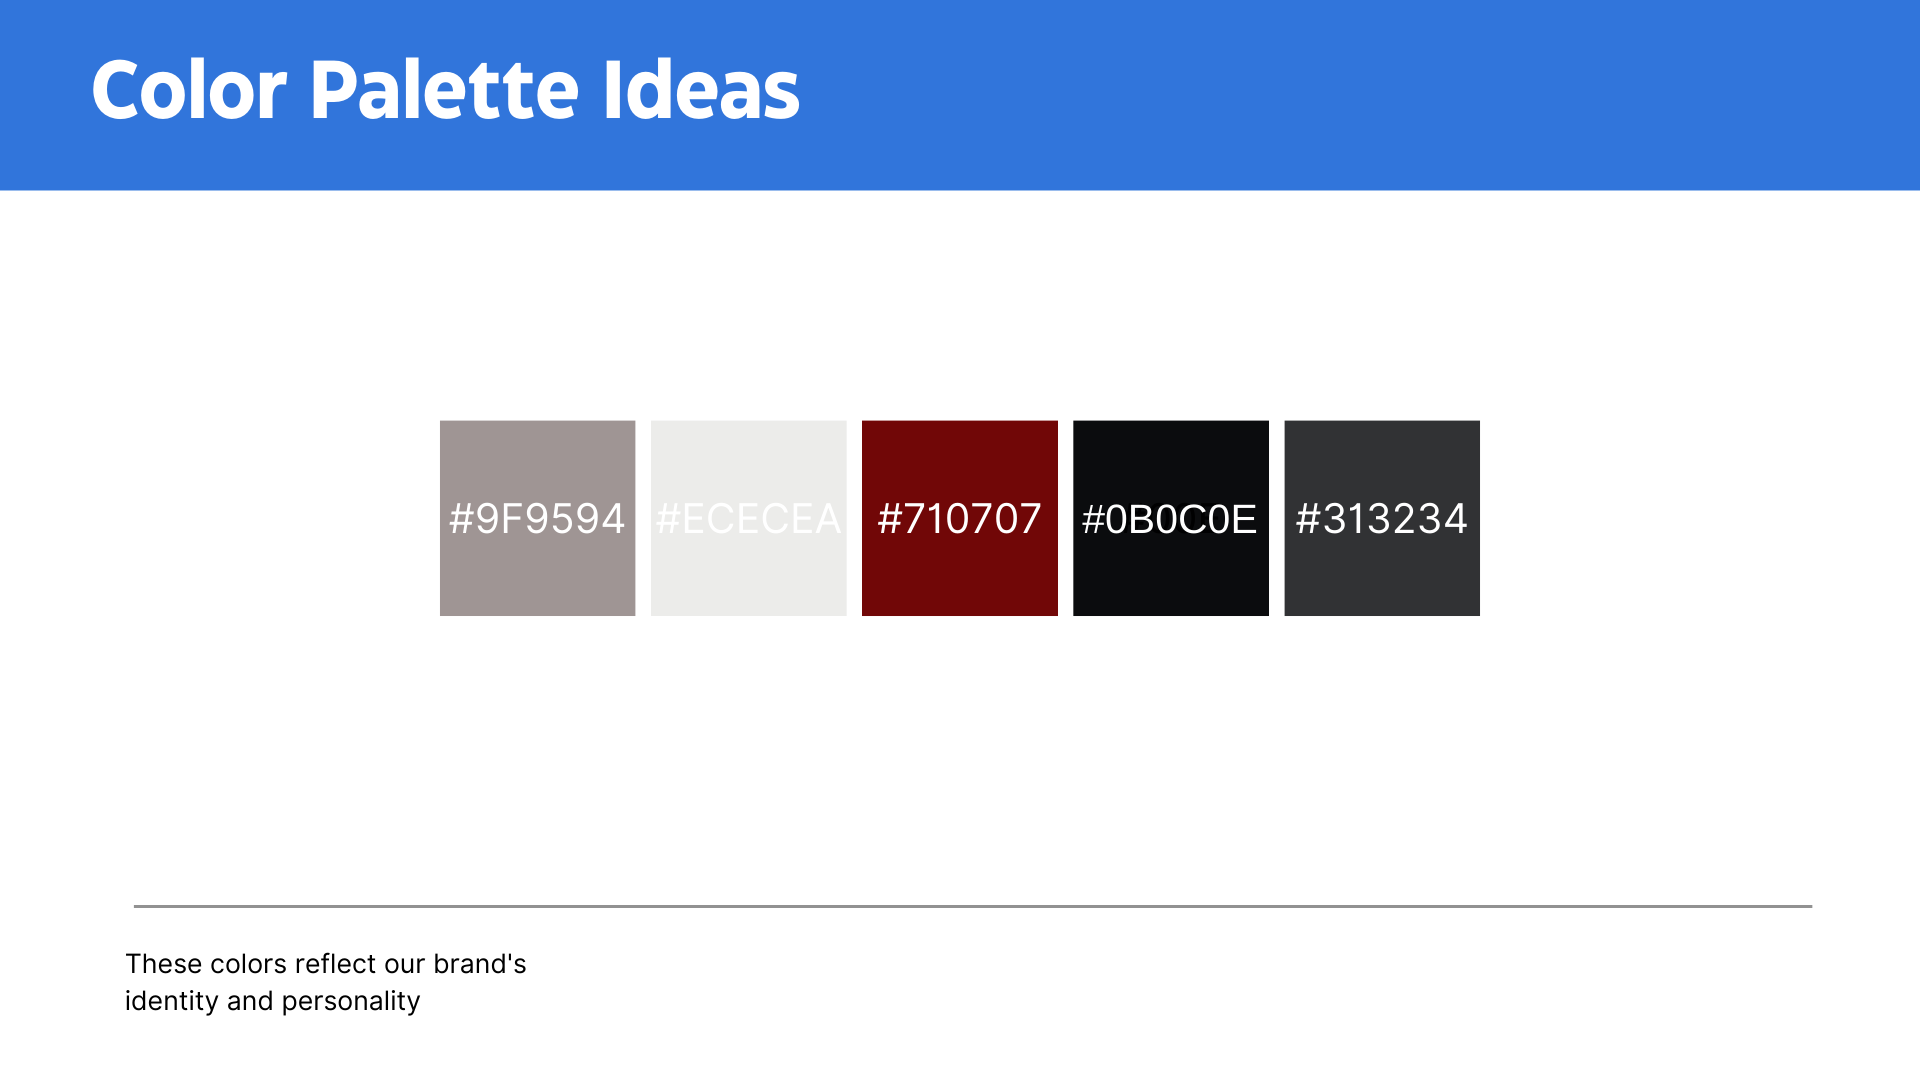Click the faint "#ECECEA" hex label

(748, 519)
